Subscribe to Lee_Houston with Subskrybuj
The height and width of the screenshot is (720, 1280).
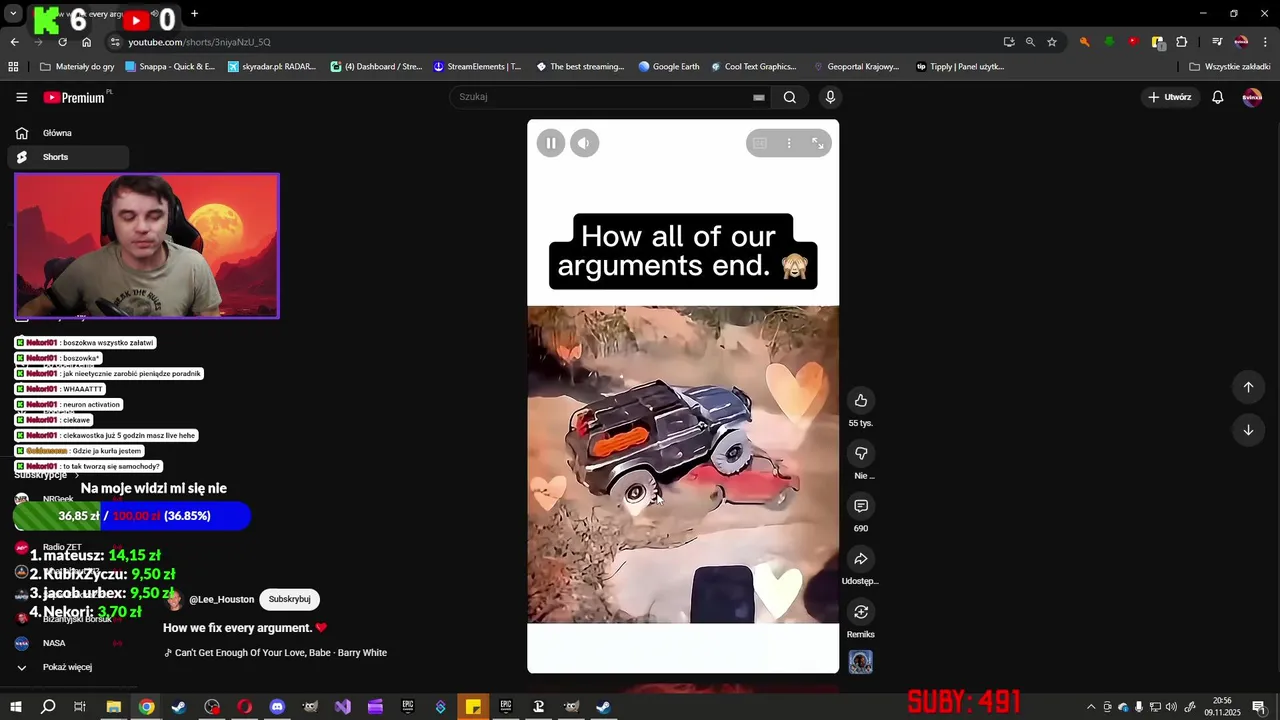[x=289, y=599]
